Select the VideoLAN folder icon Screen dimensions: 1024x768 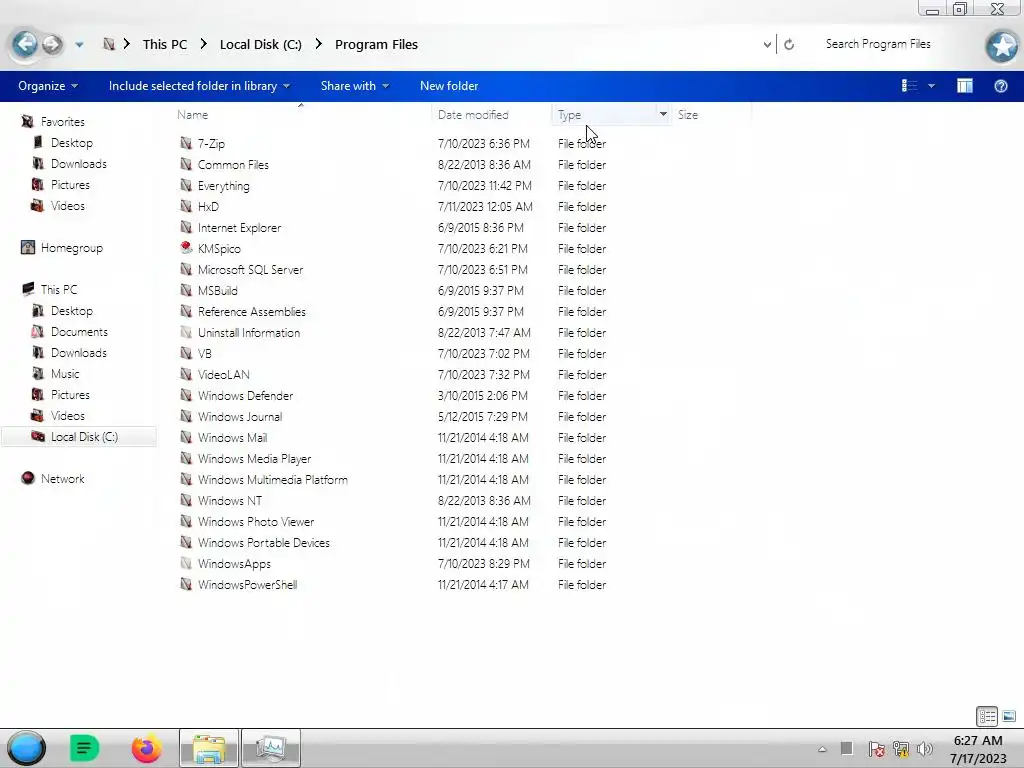point(186,374)
